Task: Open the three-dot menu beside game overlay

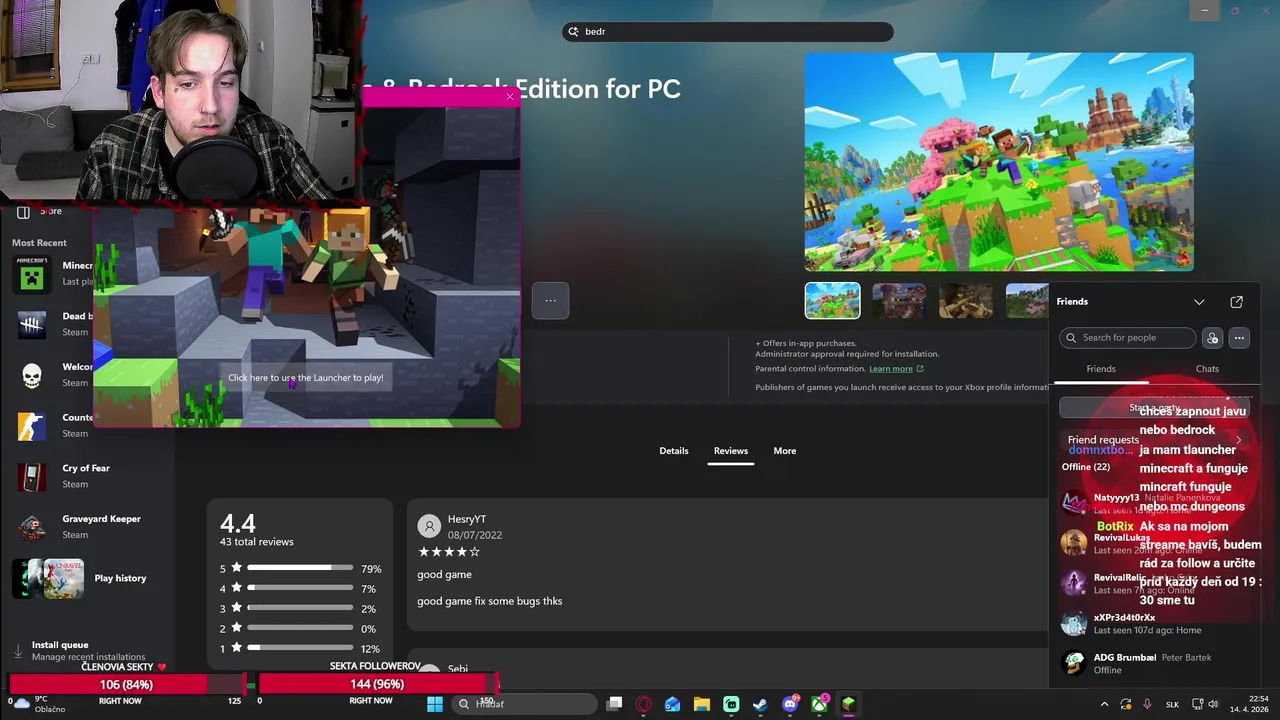Action: pyautogui.click(x=550, y=300)
